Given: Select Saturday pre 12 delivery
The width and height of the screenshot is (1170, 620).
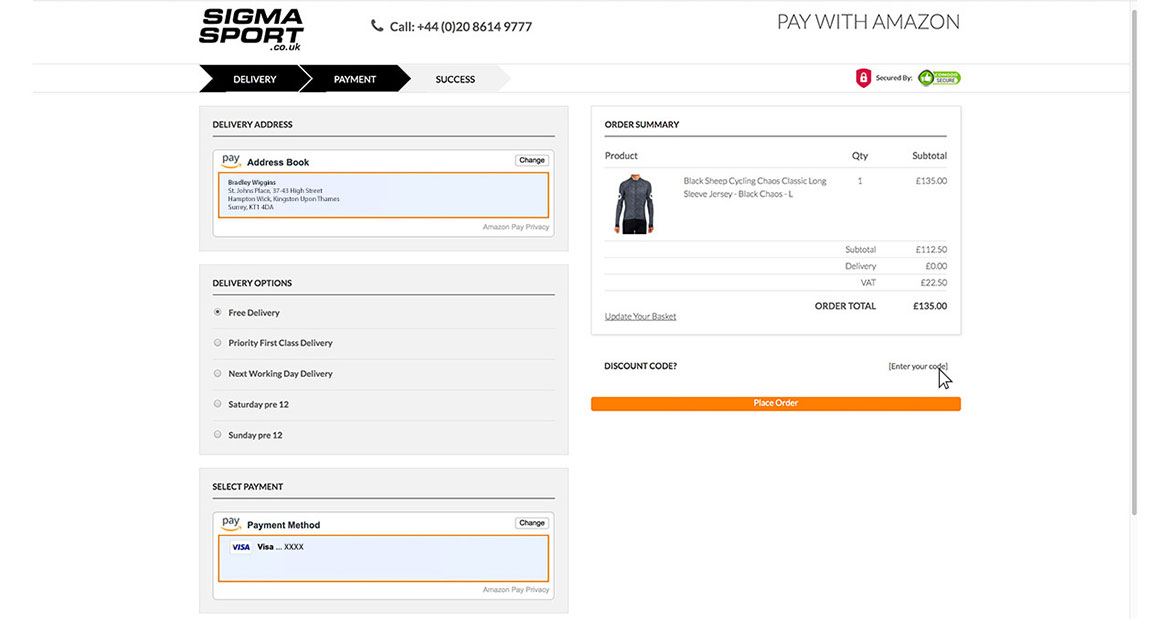Looking at the screenshot, I should (x=218, y=404).
